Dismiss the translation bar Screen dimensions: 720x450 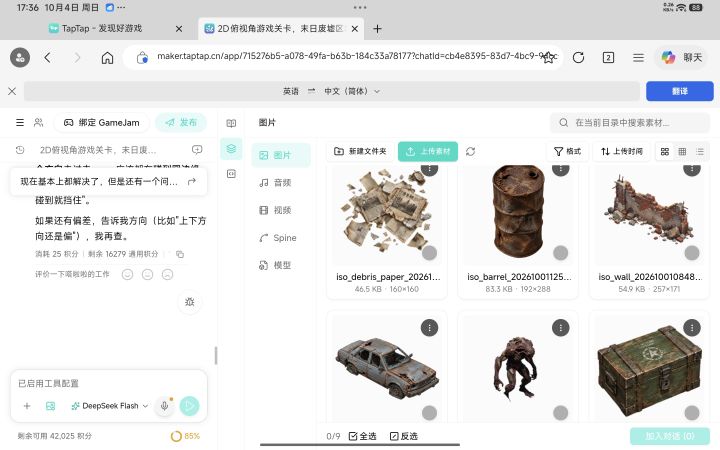coord(12,91)
